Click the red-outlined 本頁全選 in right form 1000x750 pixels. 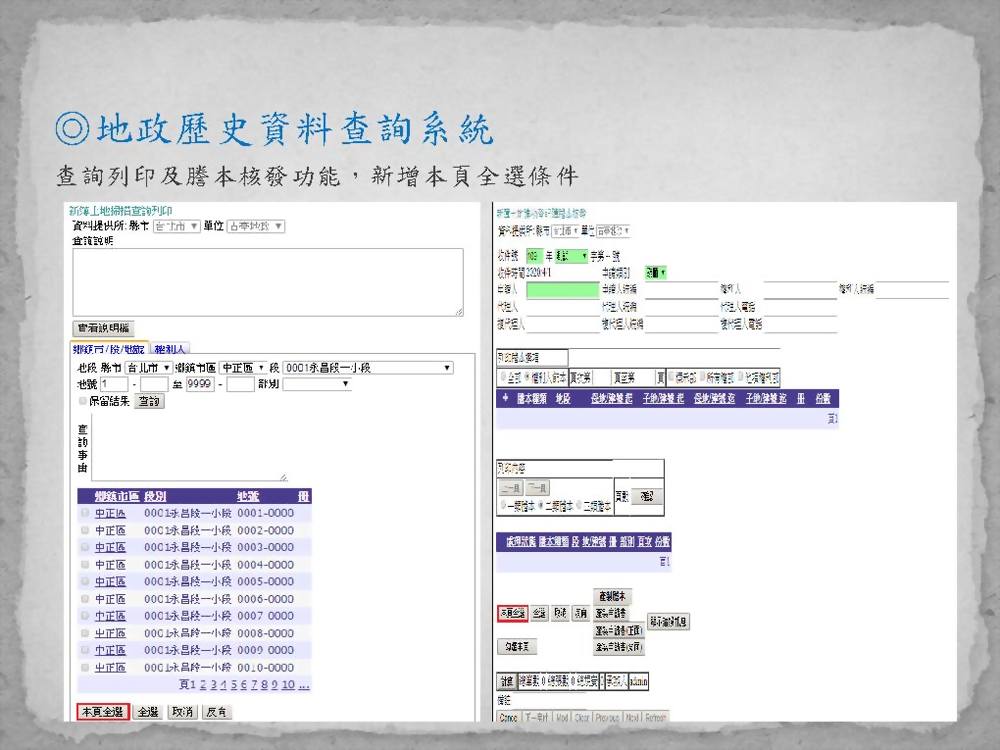pos(512,613)
